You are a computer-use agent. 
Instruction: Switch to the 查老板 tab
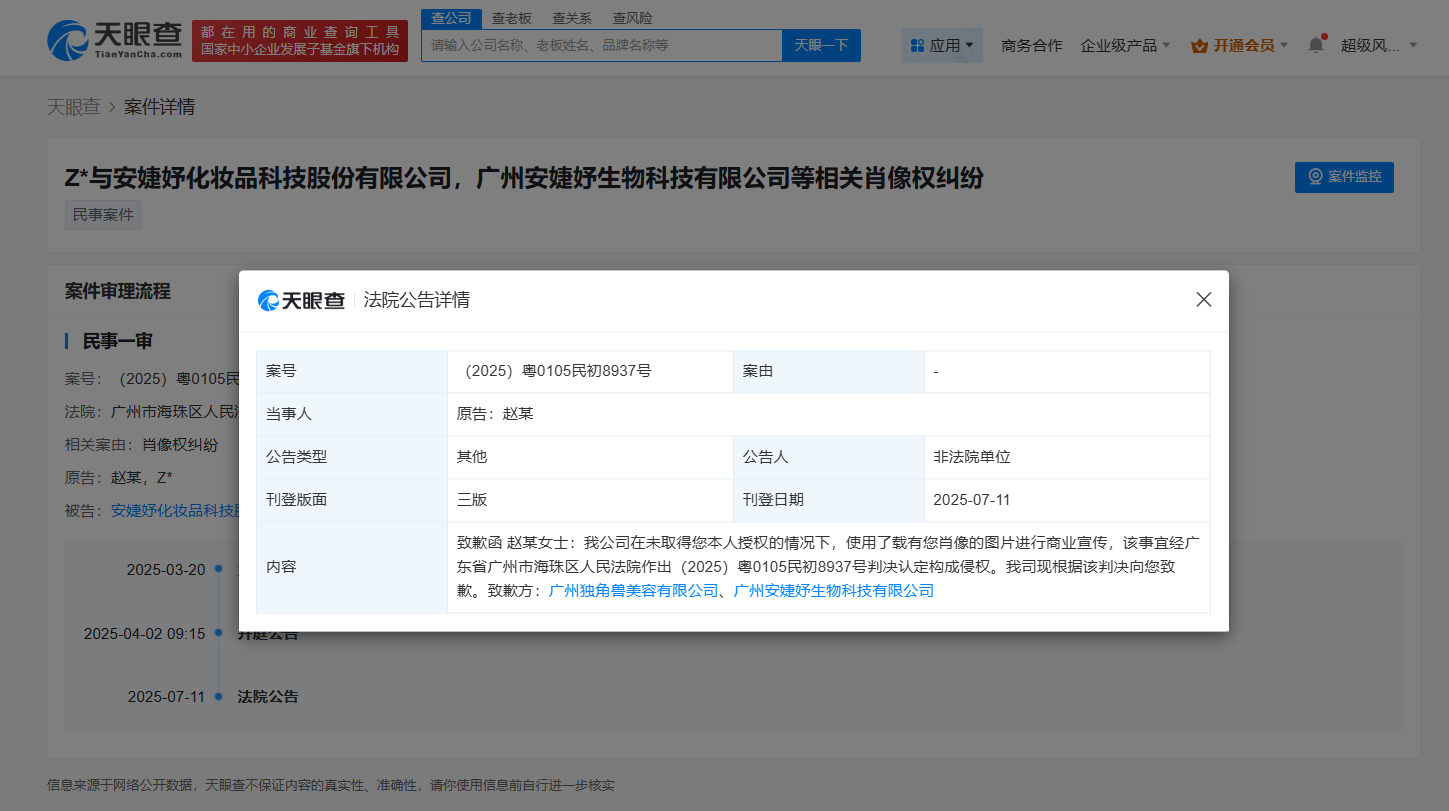coord(512,18)
